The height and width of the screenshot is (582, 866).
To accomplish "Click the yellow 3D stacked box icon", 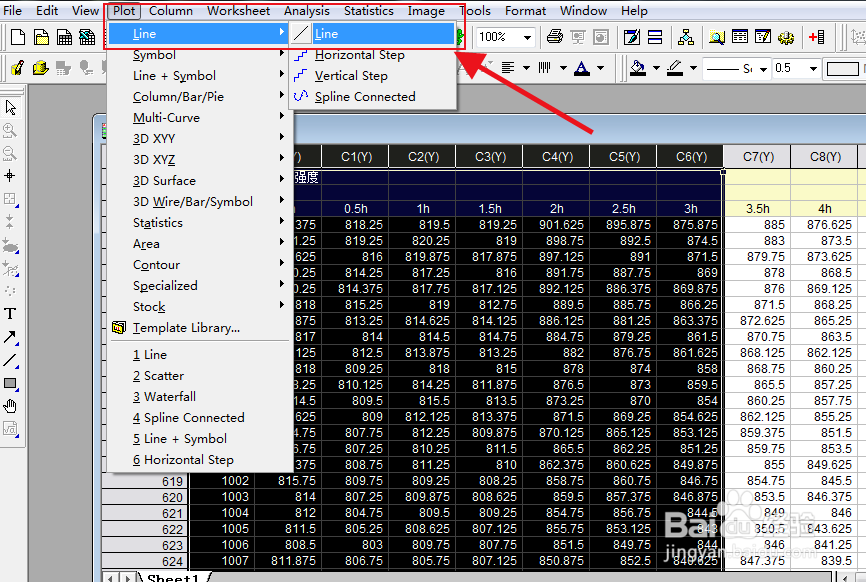I will [40, 68].
